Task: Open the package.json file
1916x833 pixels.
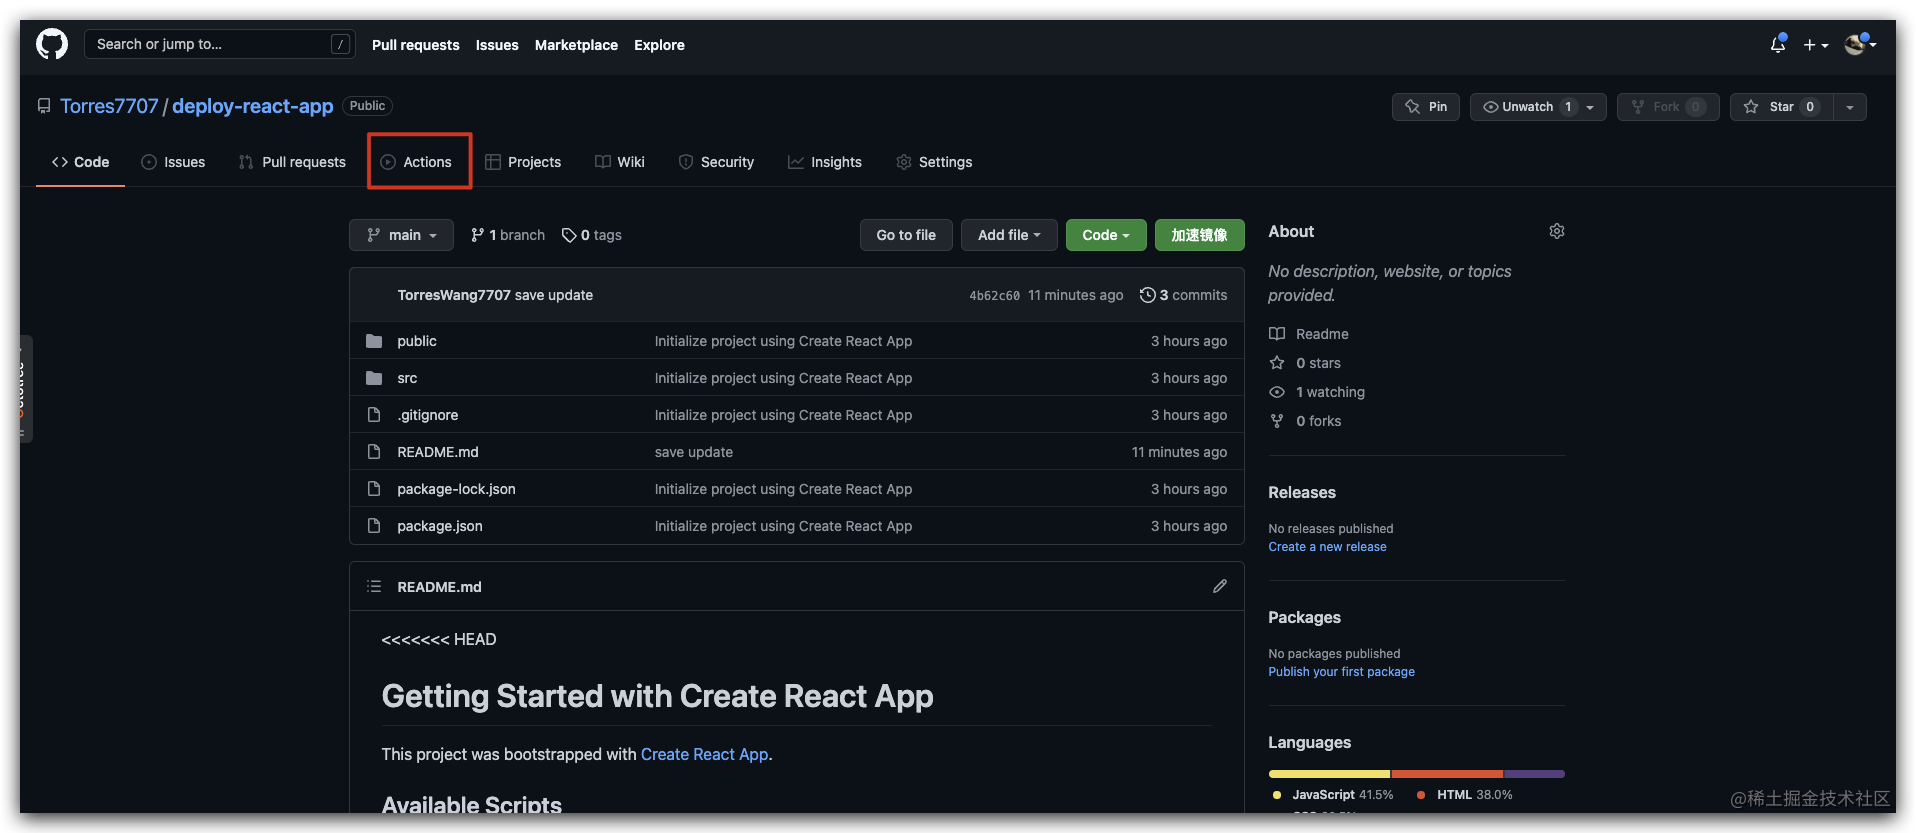Action: 440,526
